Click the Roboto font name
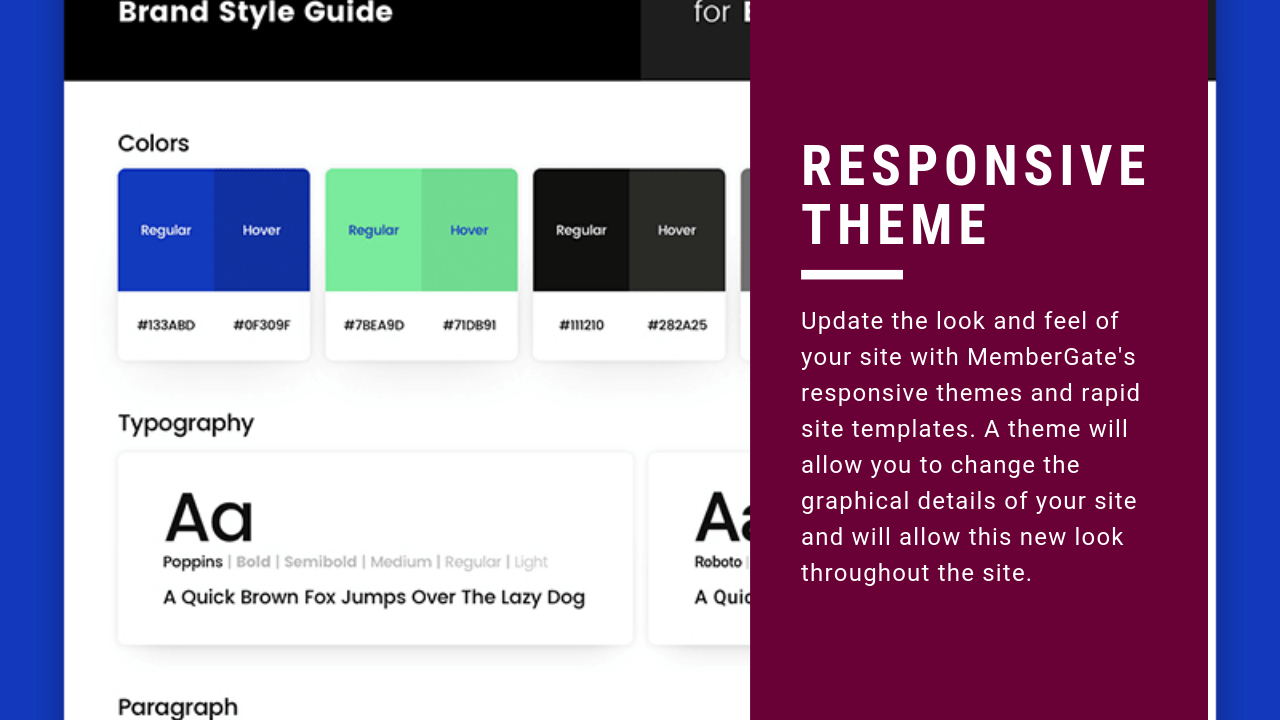Viewport: 1280px width, 720px height. point(718,562)
